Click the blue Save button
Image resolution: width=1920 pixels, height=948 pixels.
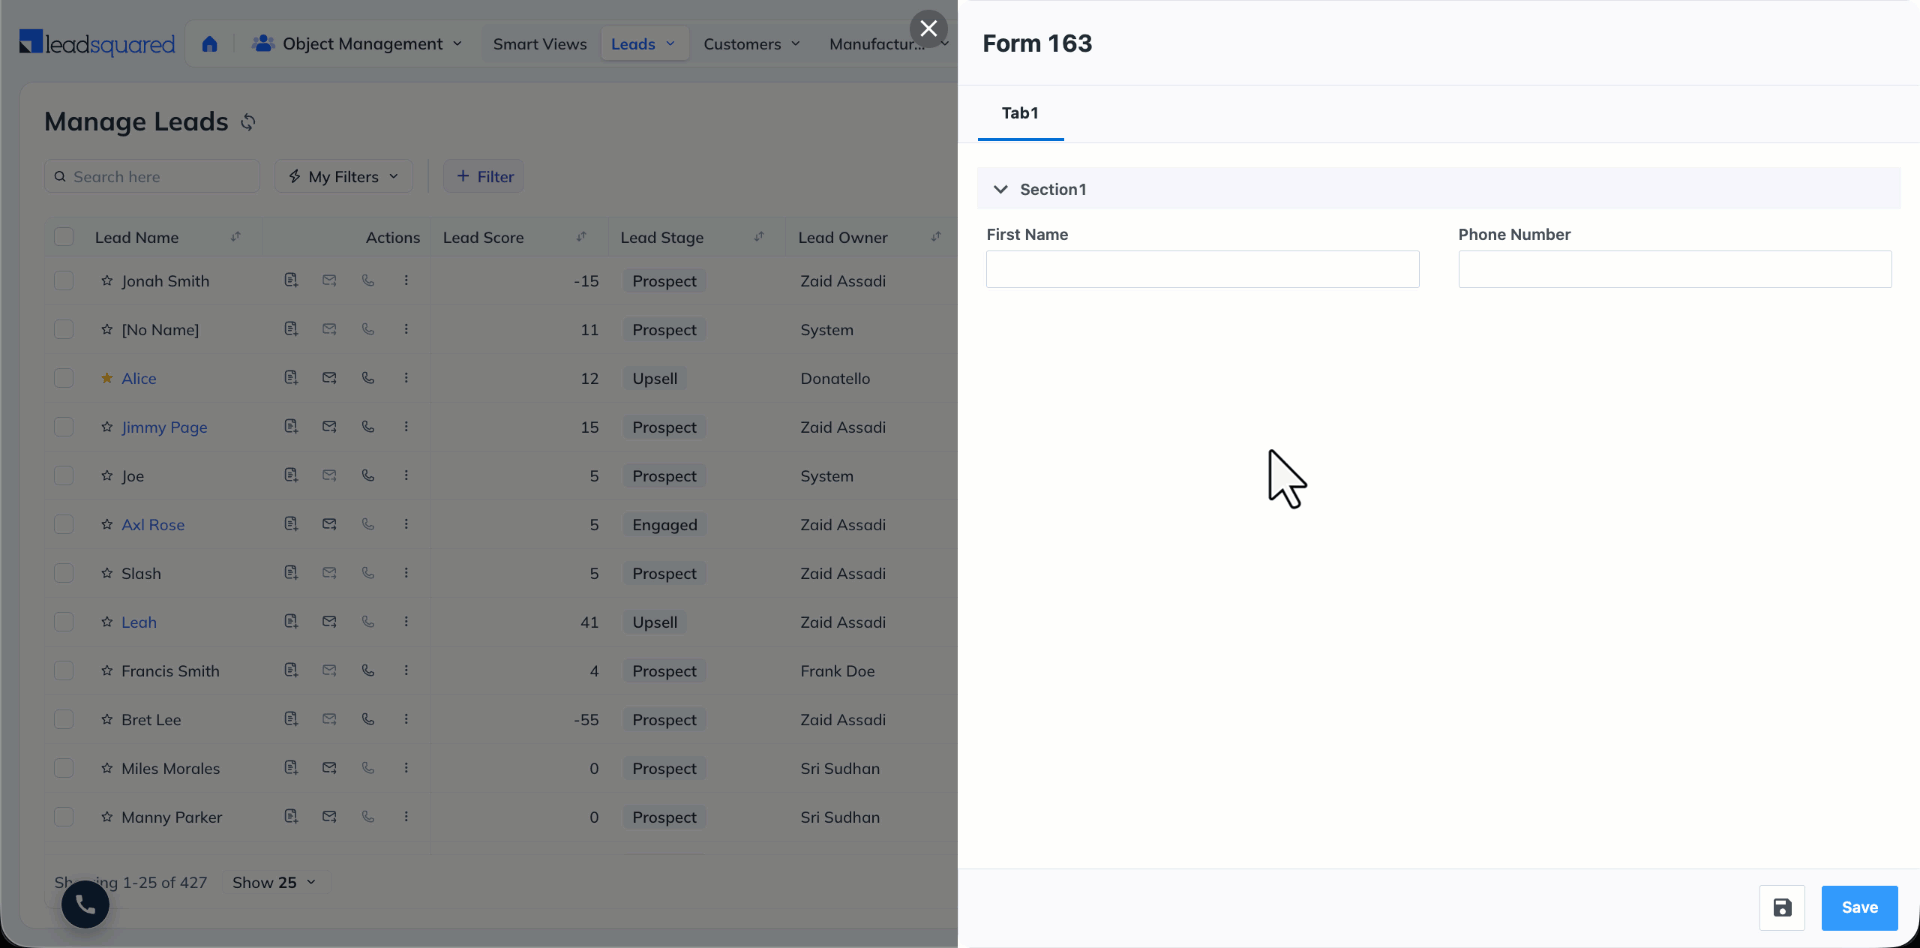(x=1859, y=908)
